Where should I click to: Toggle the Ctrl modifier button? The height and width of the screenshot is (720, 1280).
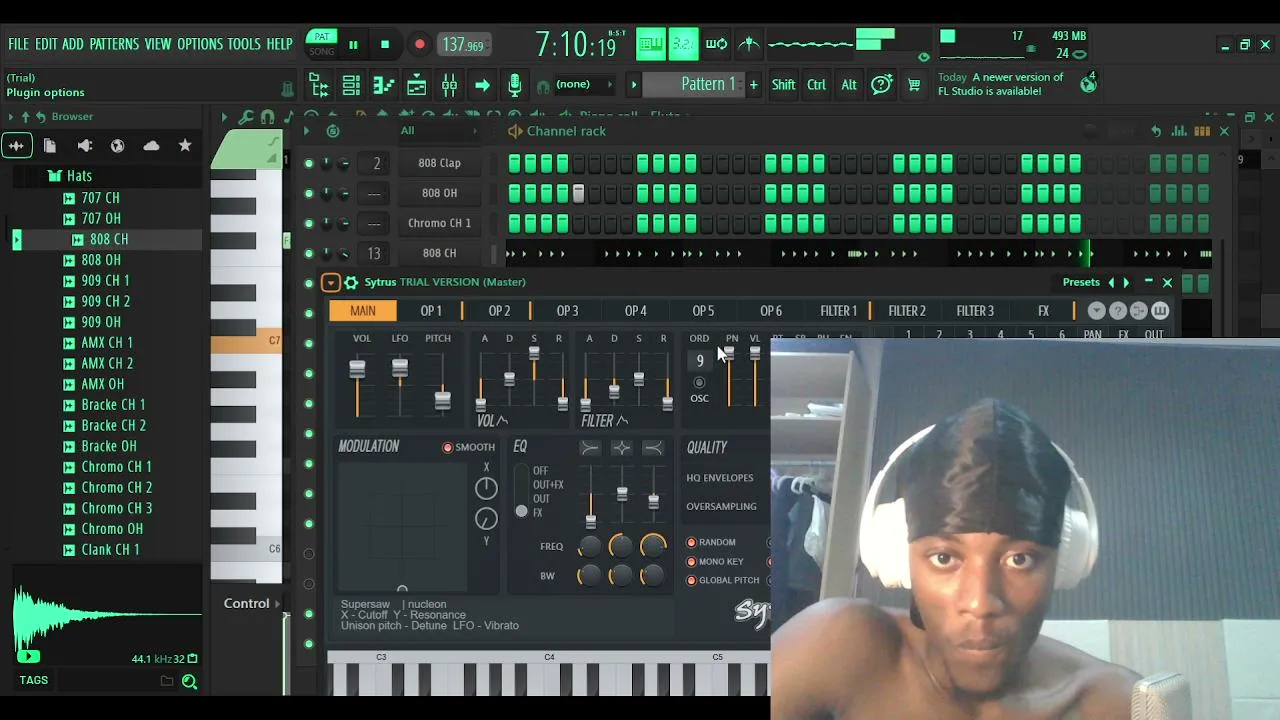click(x=816, y=85)
